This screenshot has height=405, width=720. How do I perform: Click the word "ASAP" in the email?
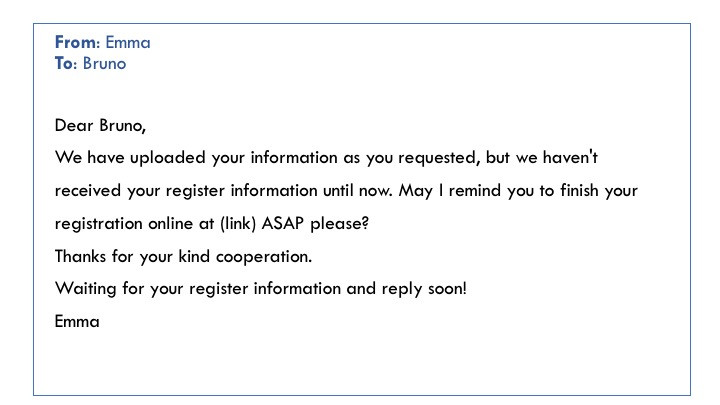point(282,223)
